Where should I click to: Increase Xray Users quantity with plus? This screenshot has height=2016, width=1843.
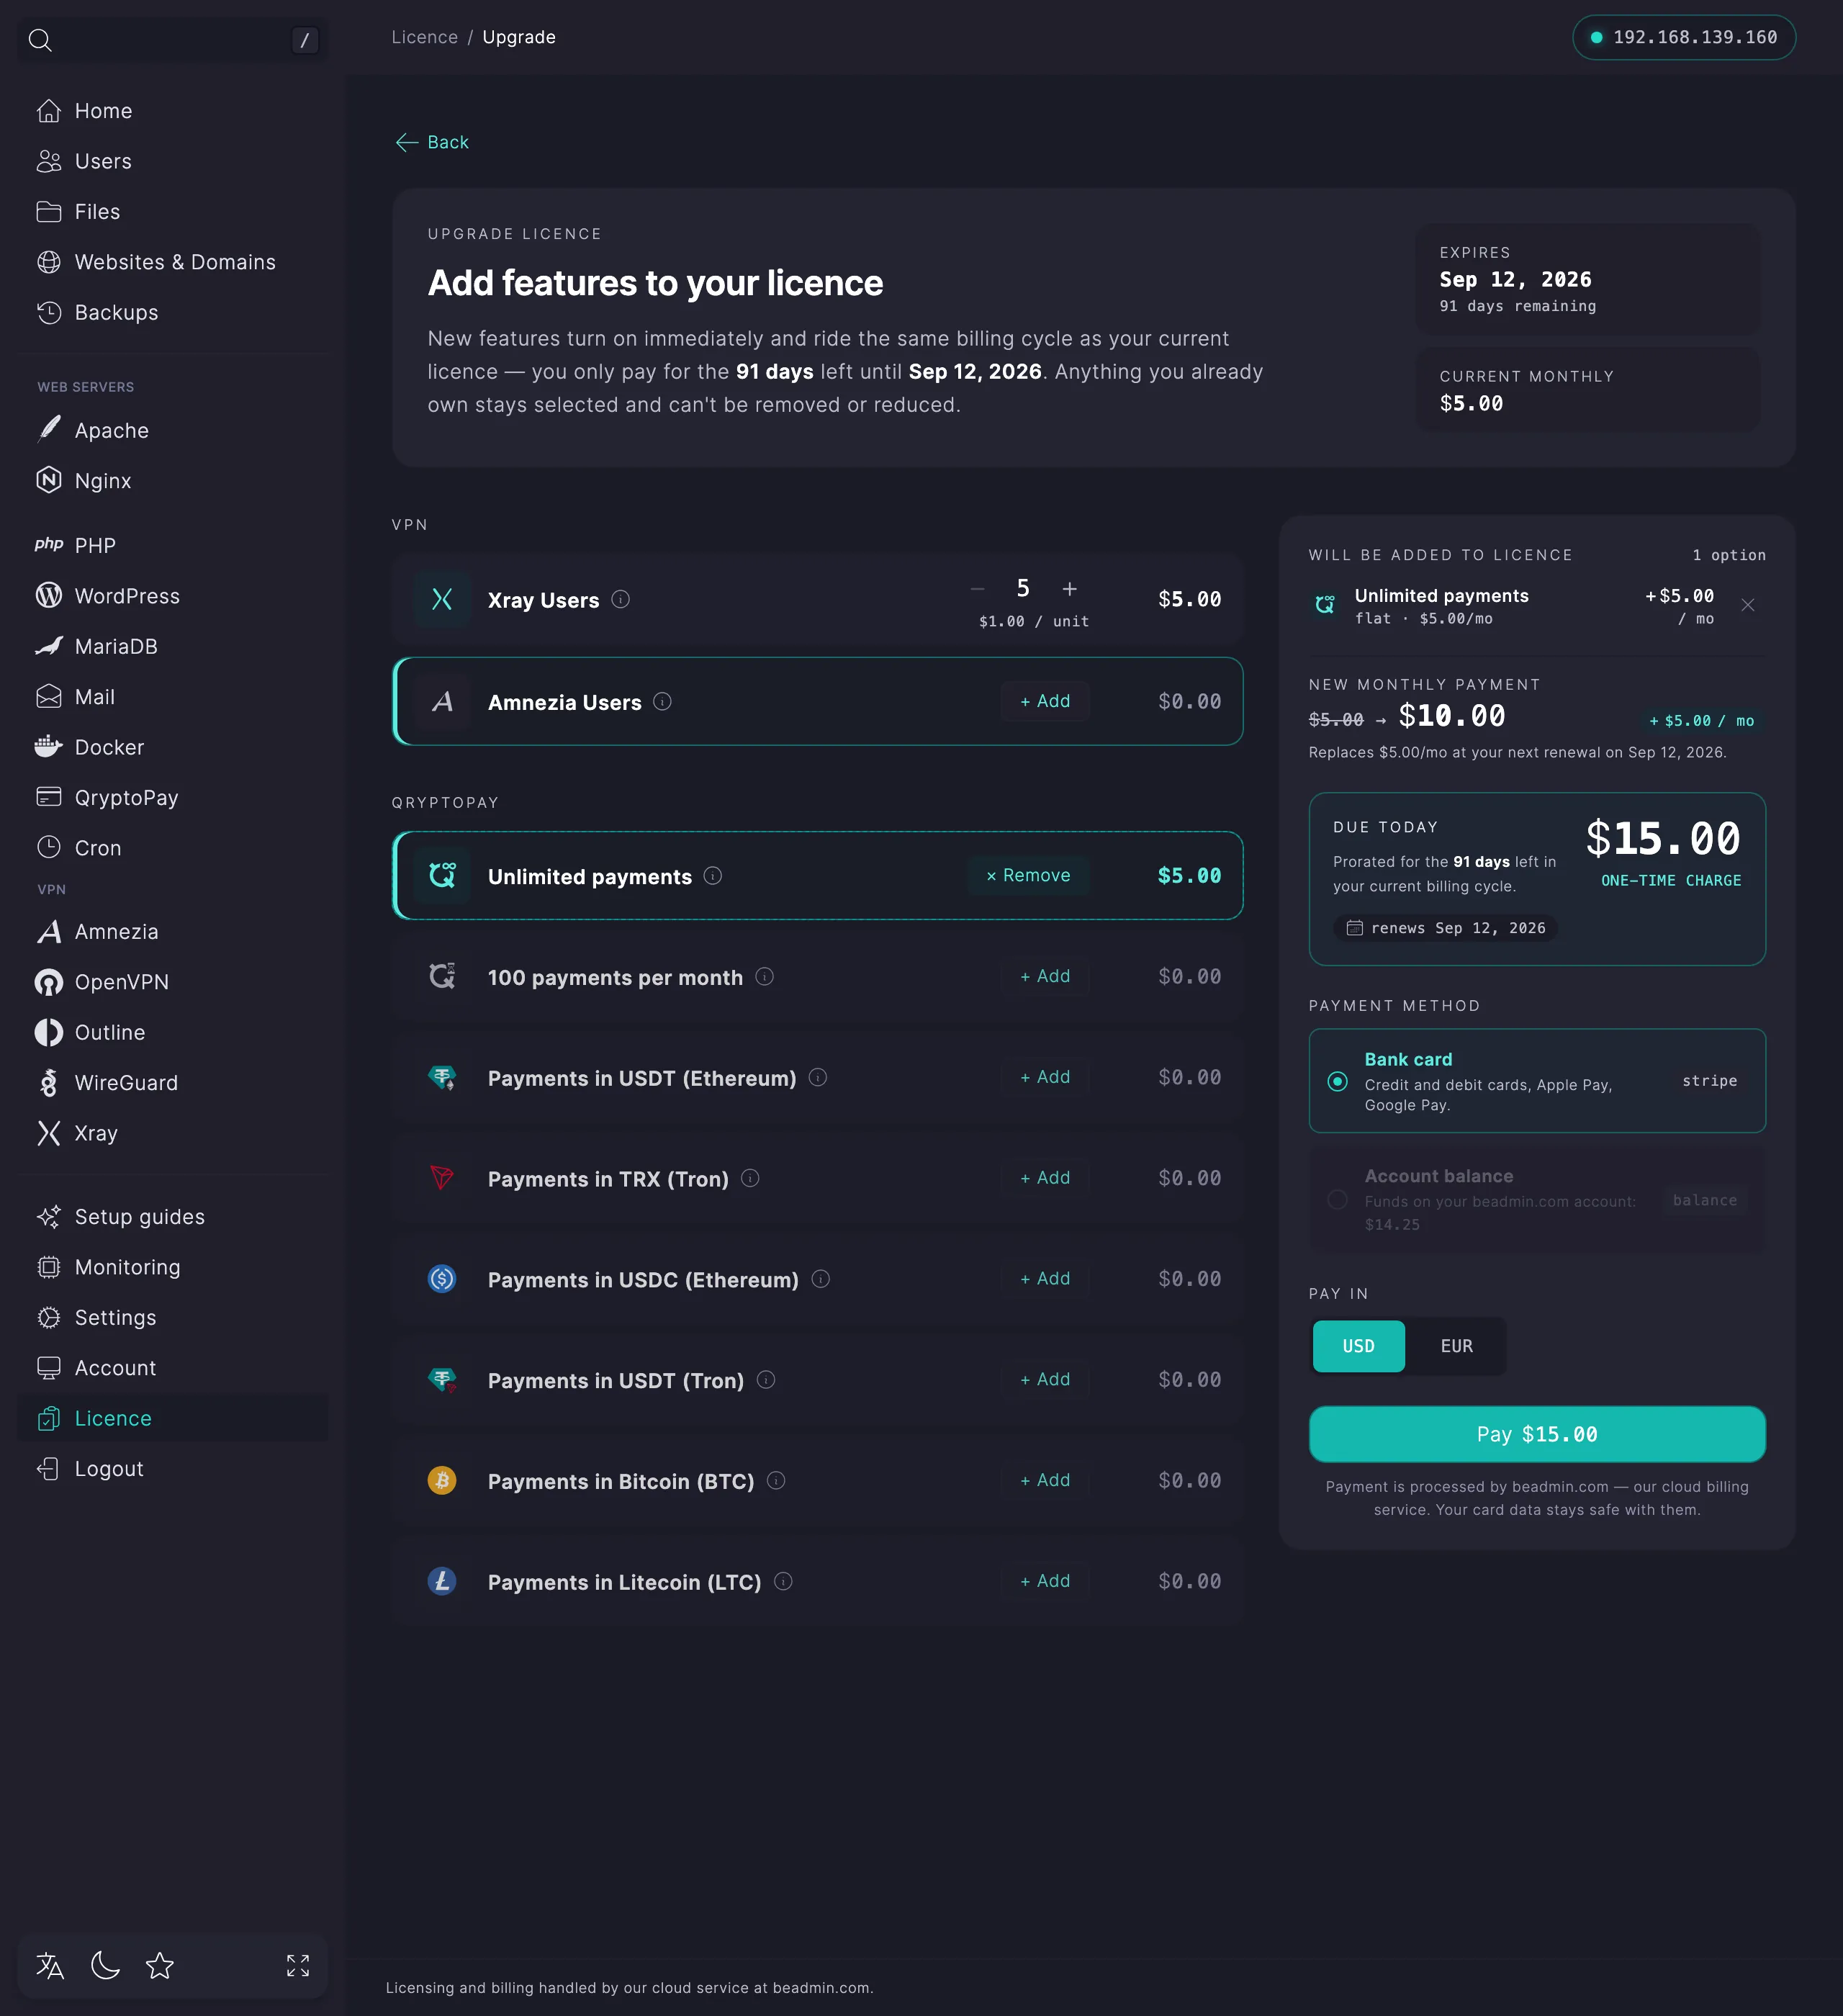pos(1070,589)
